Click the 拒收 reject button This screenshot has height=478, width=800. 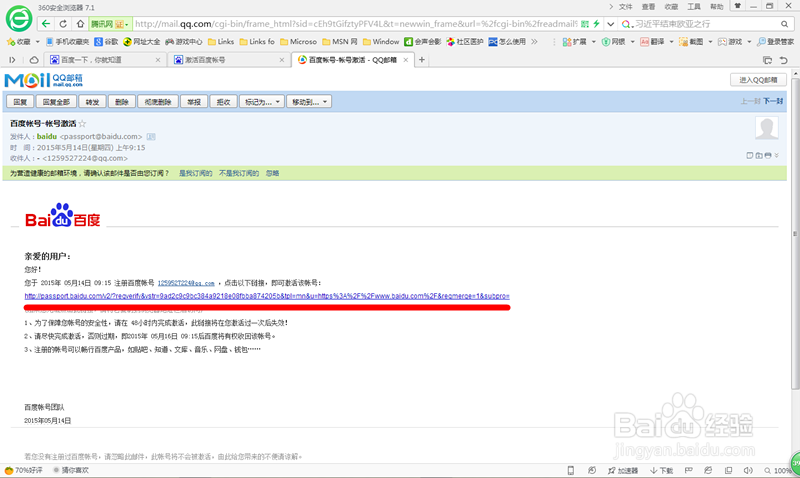click(x=223, y=102)
